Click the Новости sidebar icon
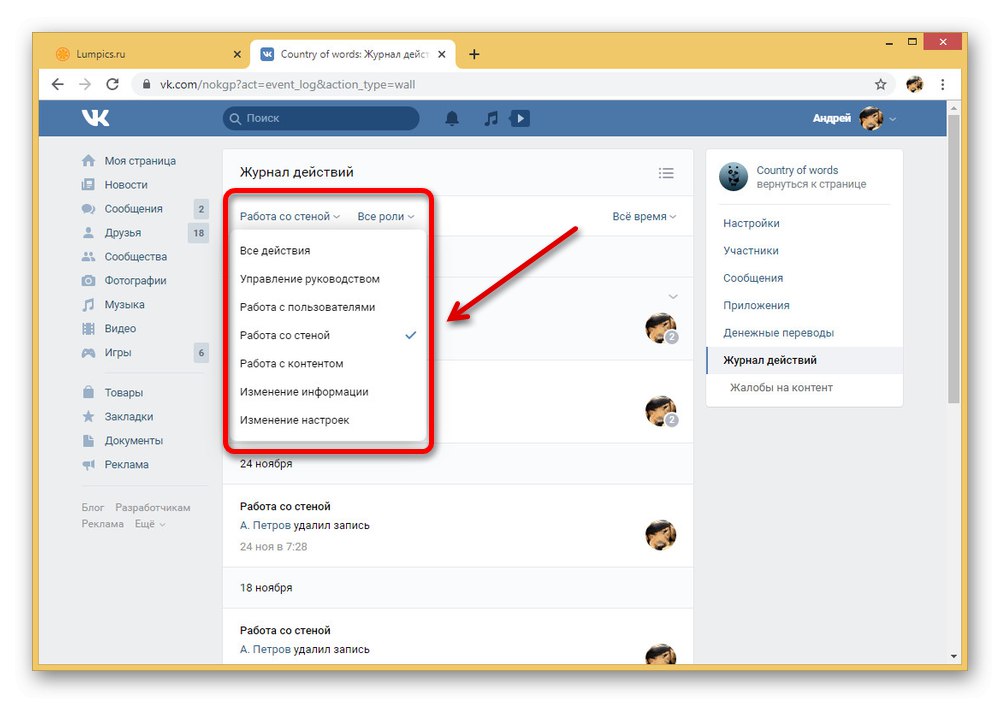 (x=89, y=185)
